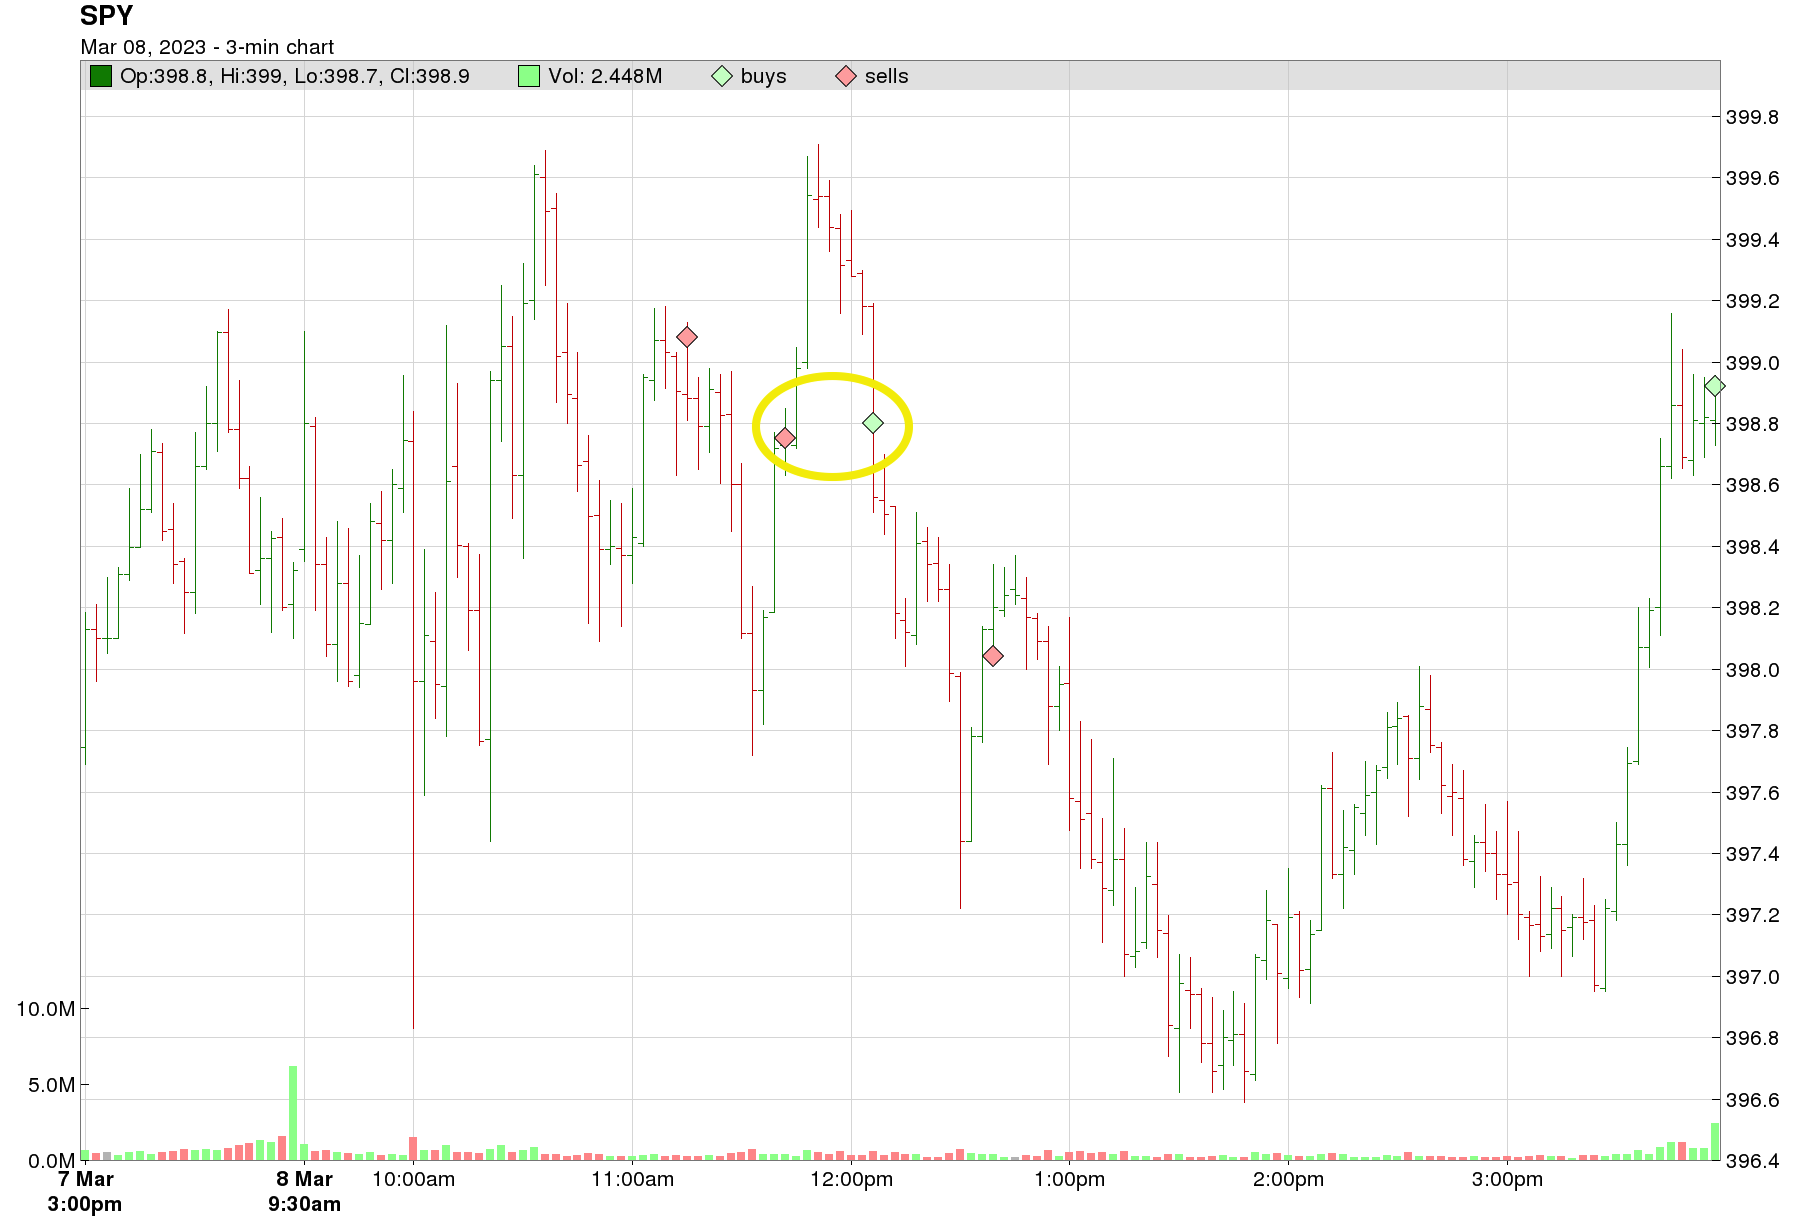The height and width of the screenshot is (1232, 1800).
Task: Click the '8 Mar 9:30am' time axis label
Action: click(x=304, y=1191)
